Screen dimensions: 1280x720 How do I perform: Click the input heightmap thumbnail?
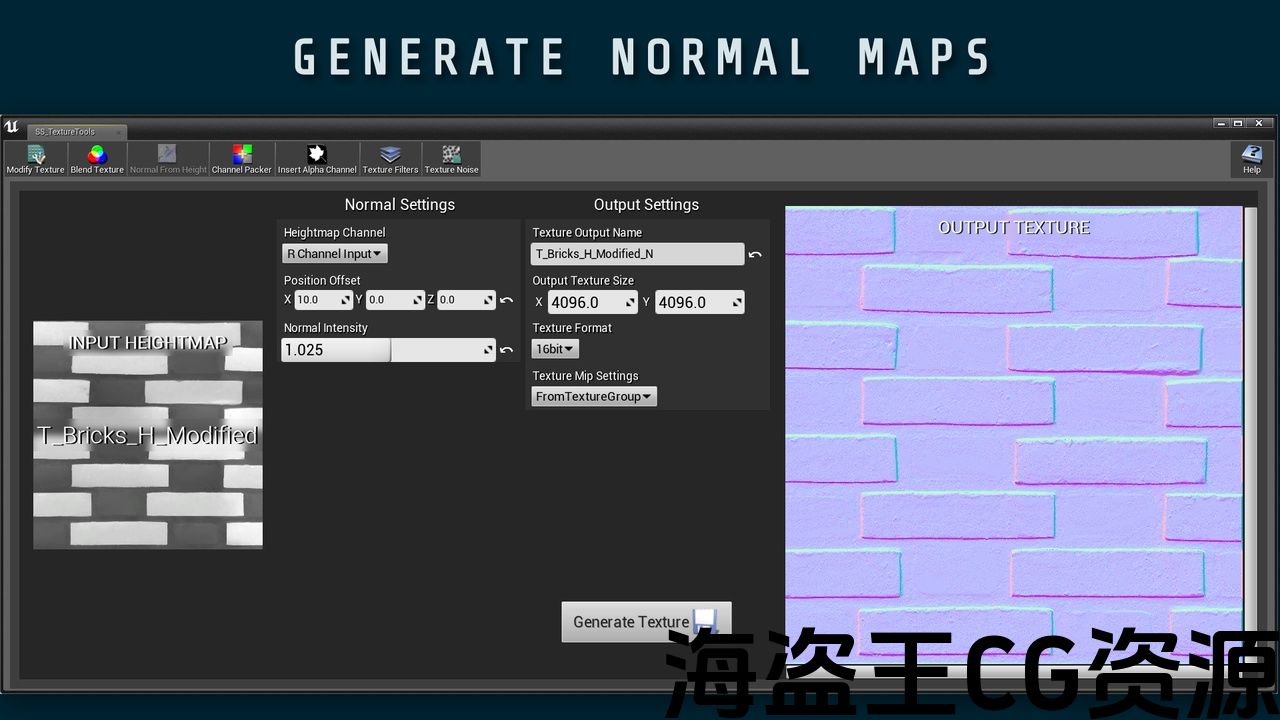pyautogui.click(x=148, y=435)
